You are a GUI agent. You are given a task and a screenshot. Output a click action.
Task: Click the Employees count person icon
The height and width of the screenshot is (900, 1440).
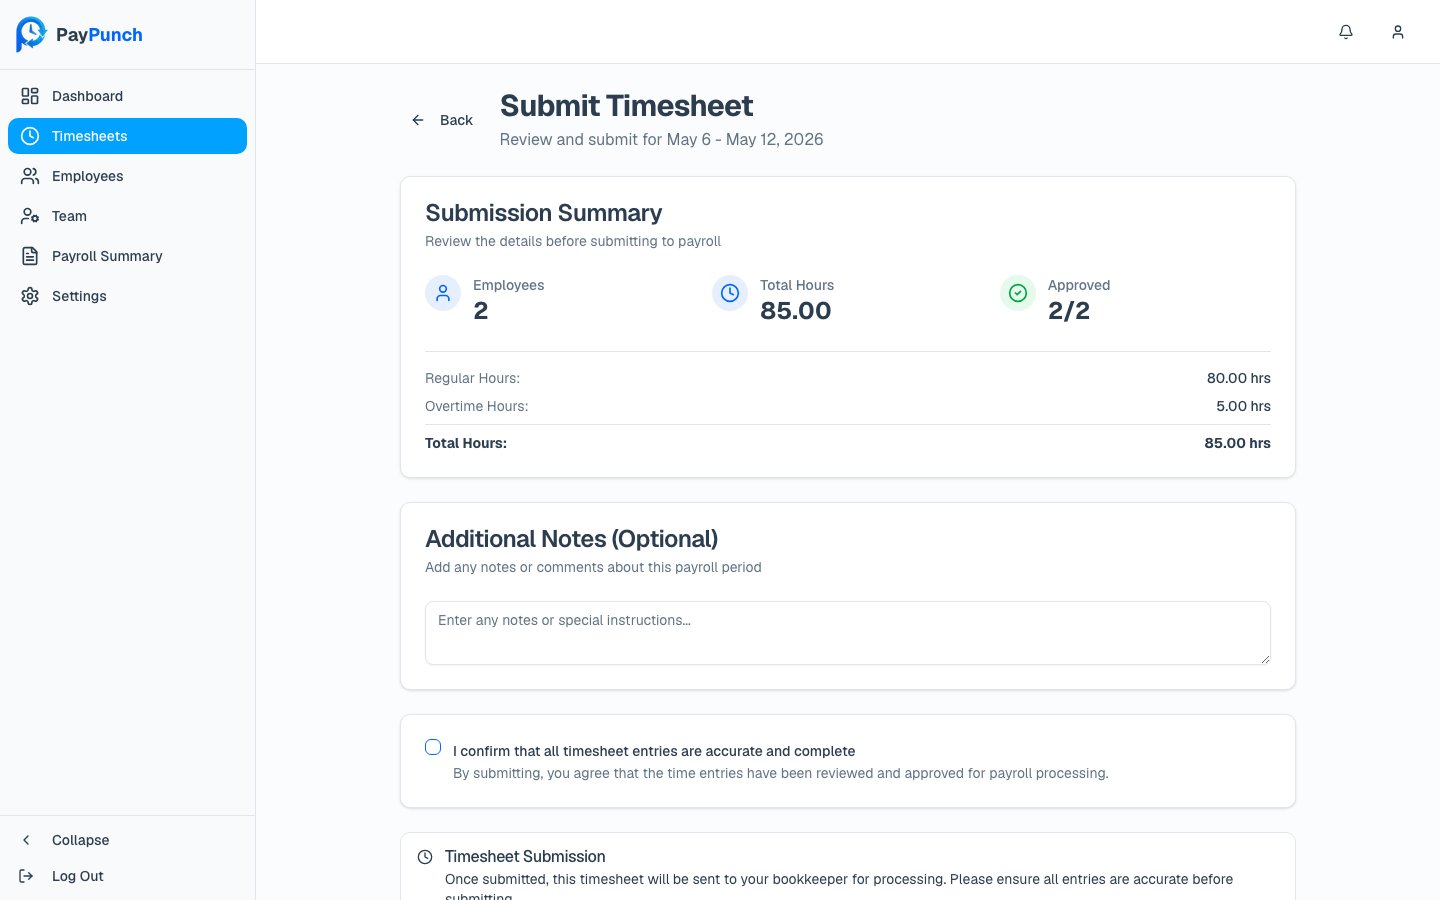click(443, 293)
